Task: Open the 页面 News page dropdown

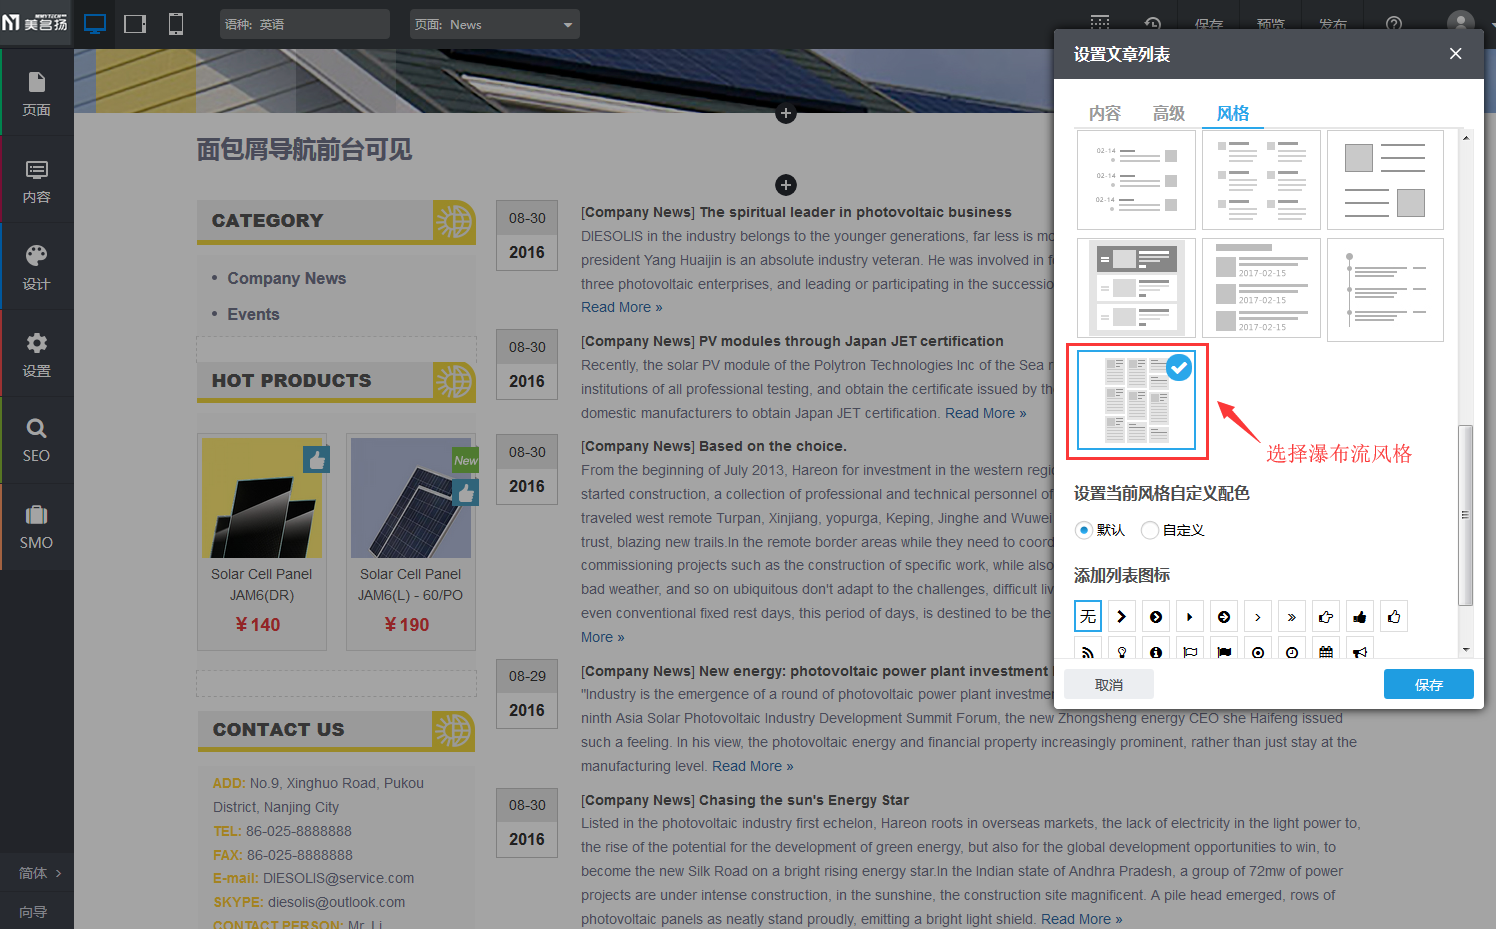Action: (494, 24)
